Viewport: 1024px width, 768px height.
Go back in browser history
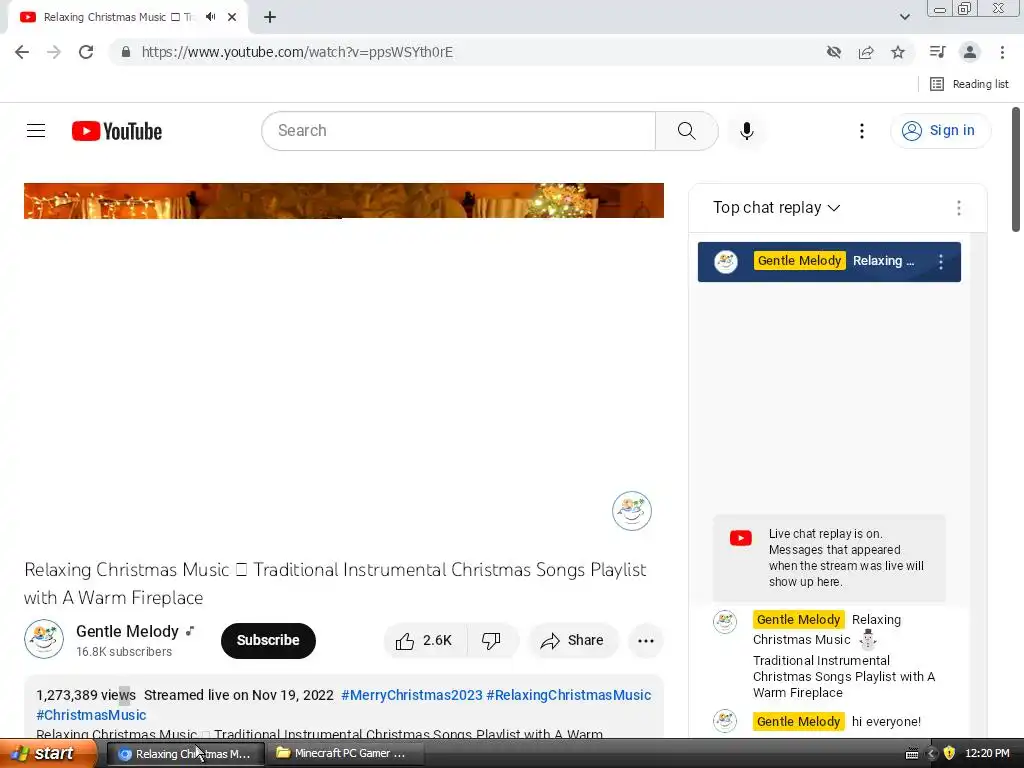pyautogui.click(x=22, y=52)
